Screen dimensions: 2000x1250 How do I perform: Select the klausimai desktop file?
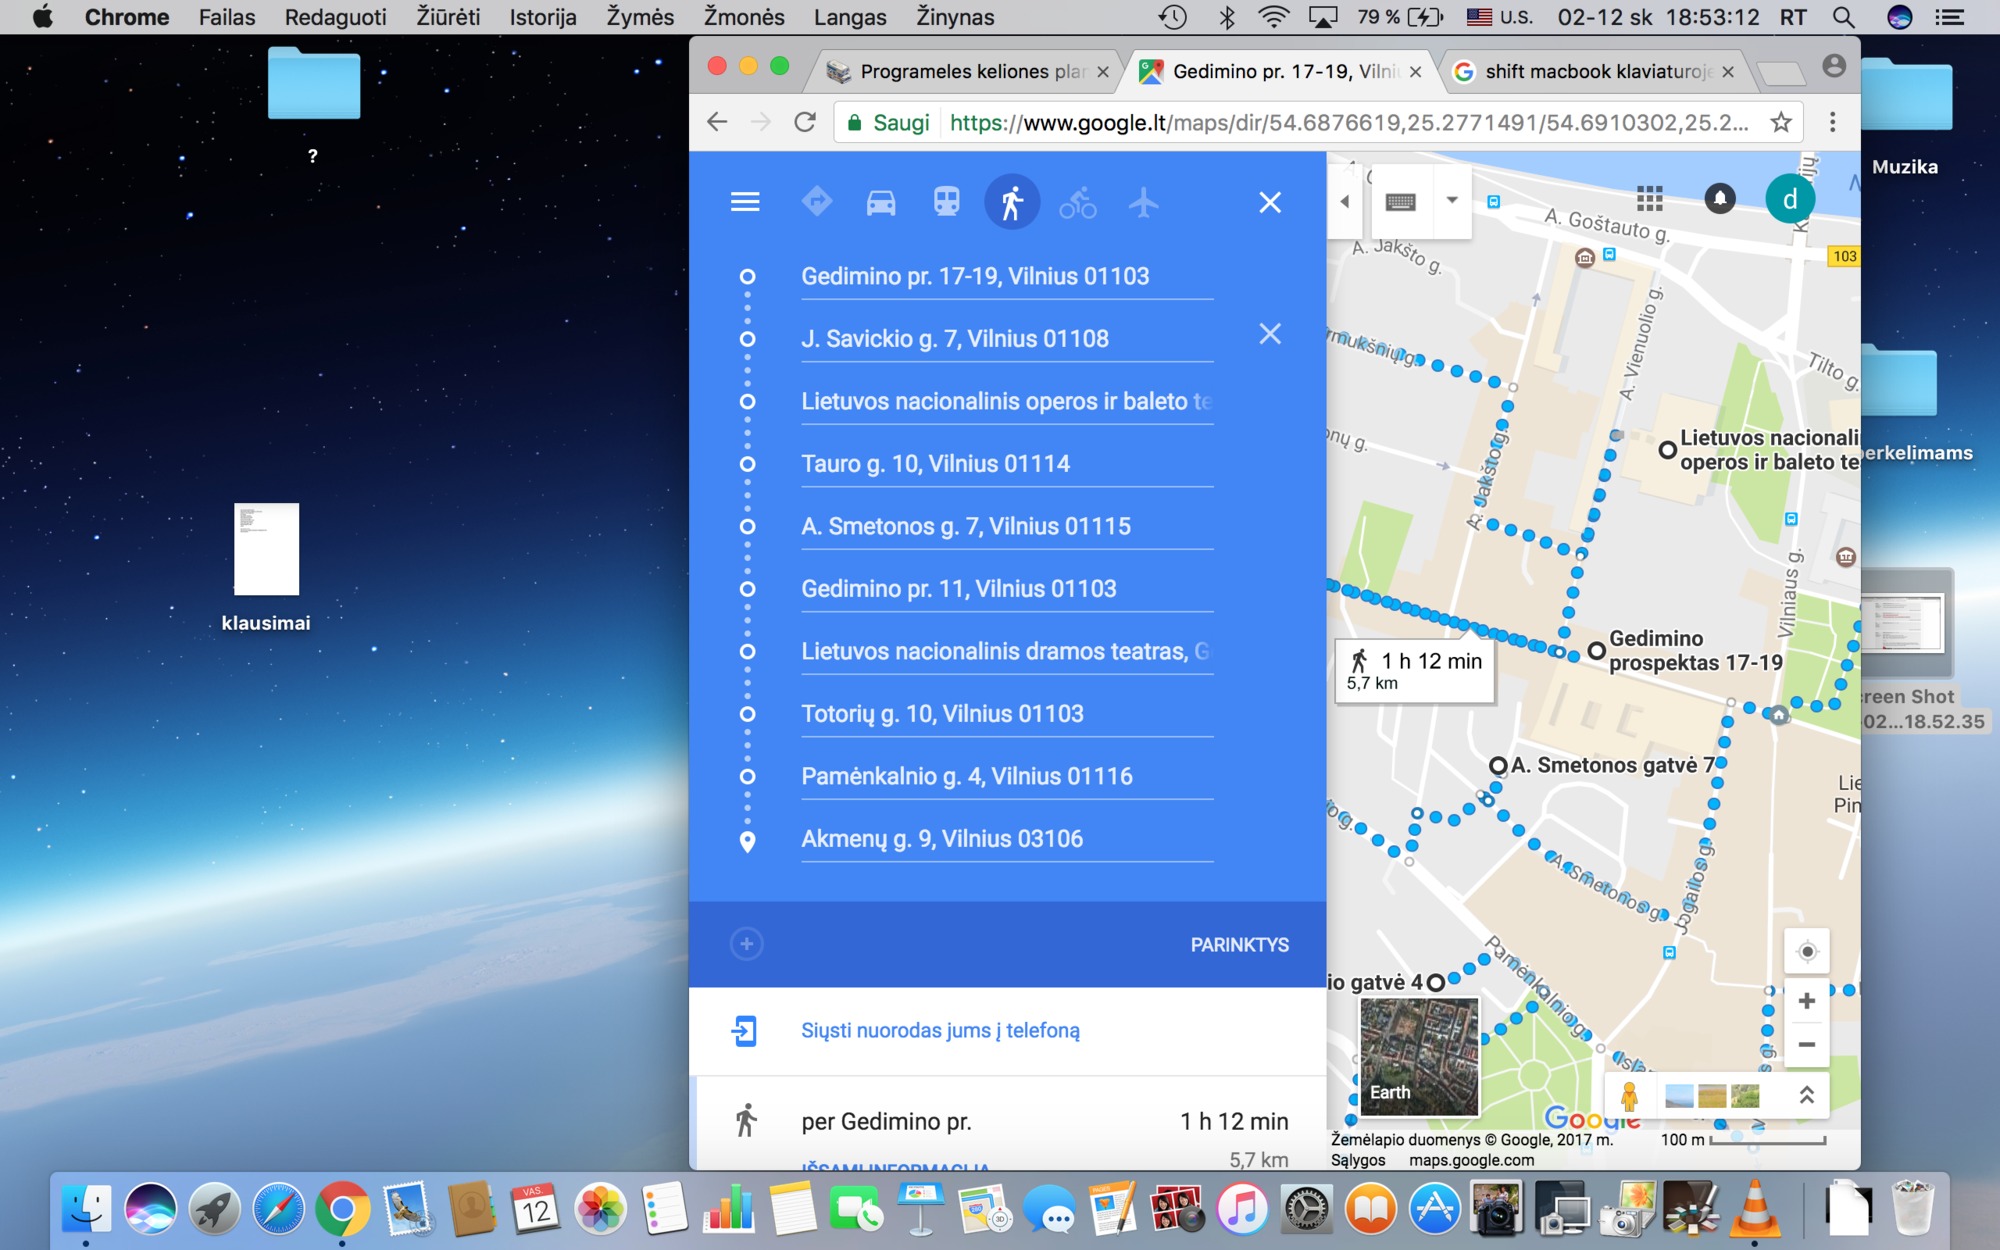tap(266, 567)
